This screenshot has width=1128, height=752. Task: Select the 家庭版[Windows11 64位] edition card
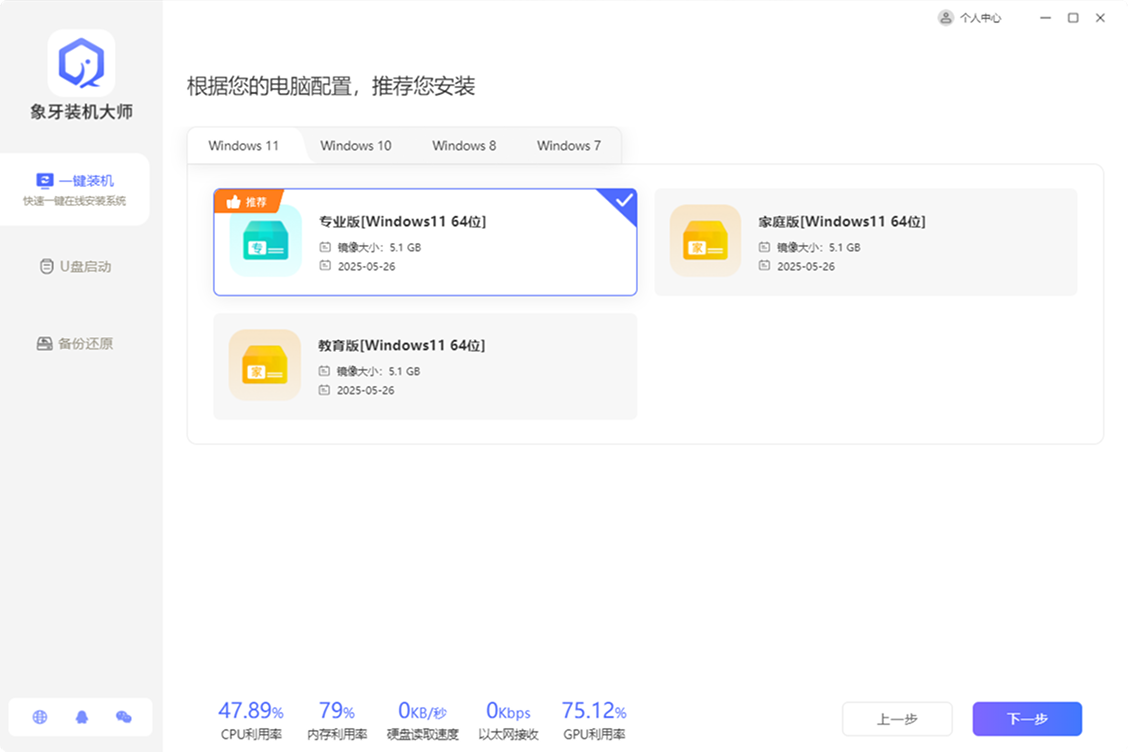[x=865, y=242]
